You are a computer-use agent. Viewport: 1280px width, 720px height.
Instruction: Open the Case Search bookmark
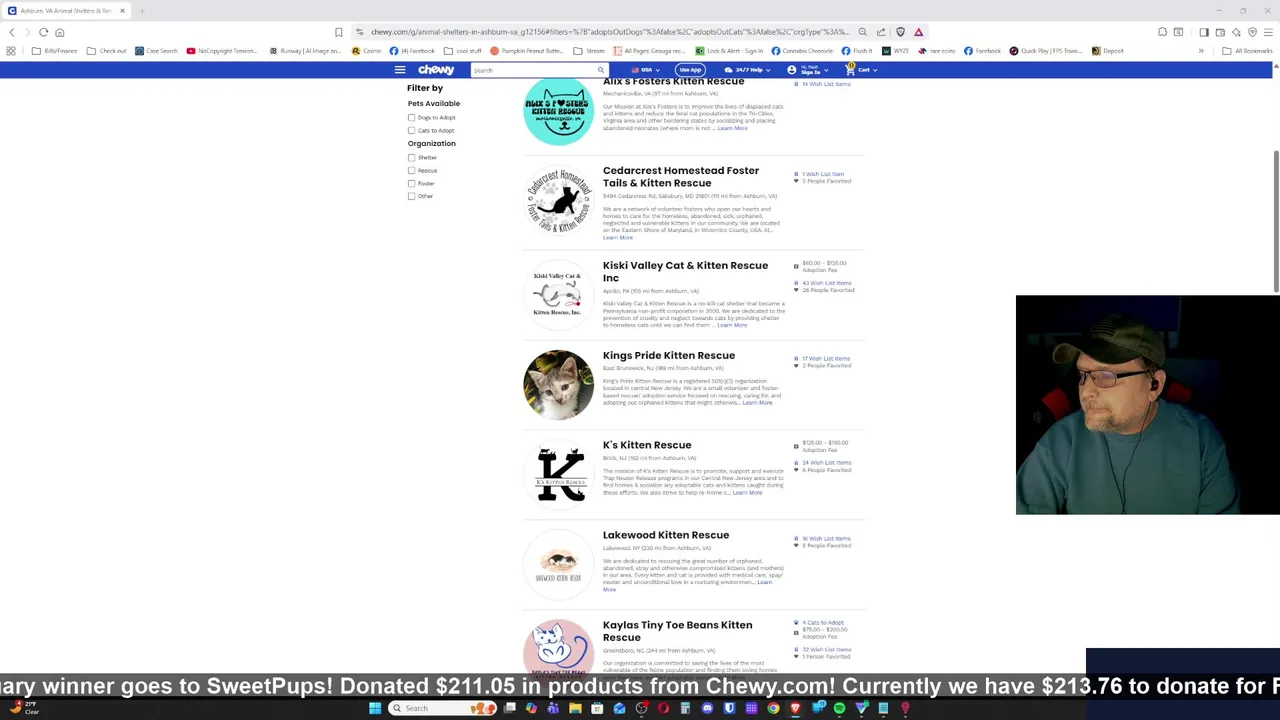point(156,51)
